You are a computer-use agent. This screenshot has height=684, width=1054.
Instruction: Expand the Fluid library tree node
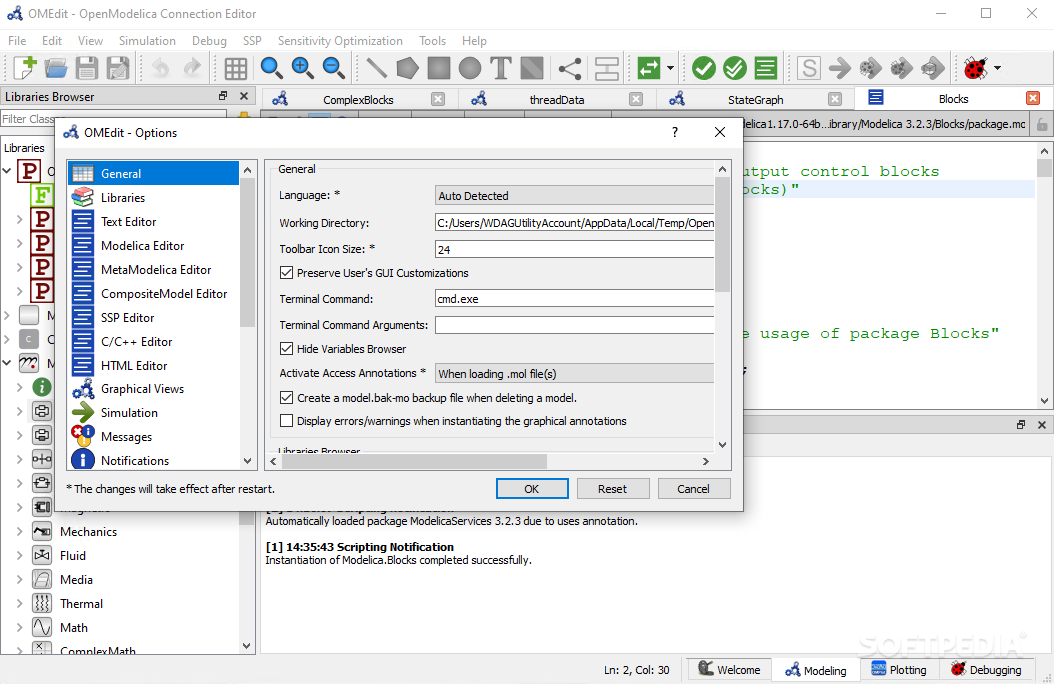[19, 556]
